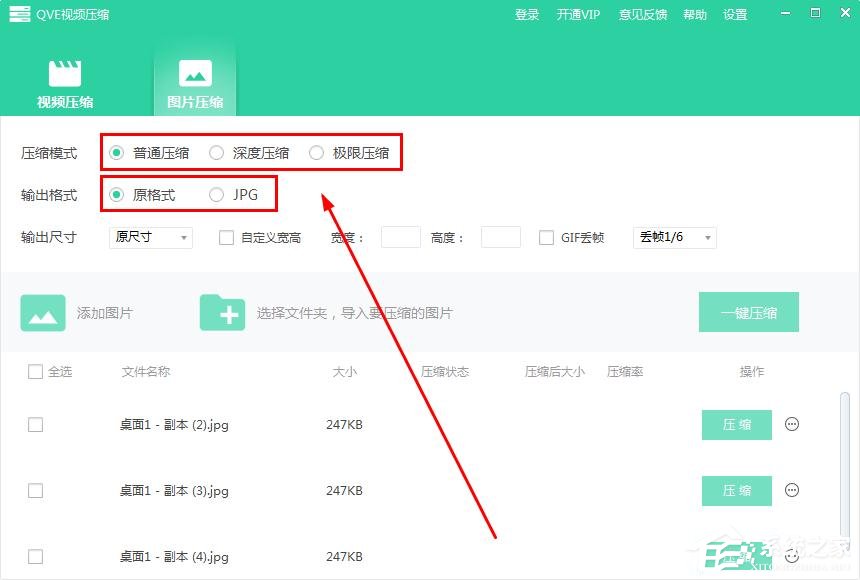Open the 设置 menu in the title bar
This screenshot has width=860, height=580.
pyautogui.click(x=735, y=14)
